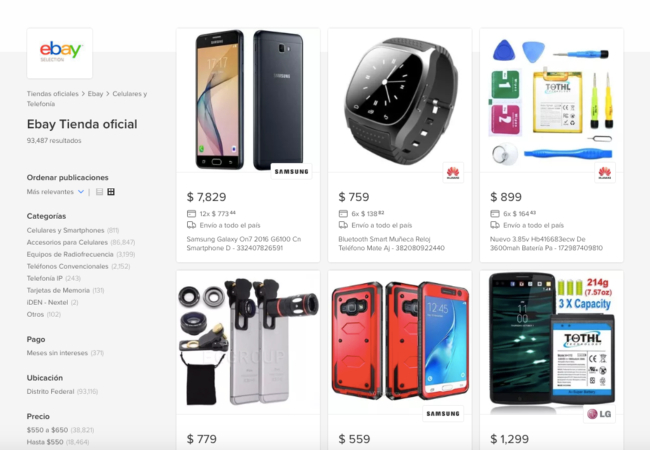Open the Más relevantes sort dropdown
Image resolution: width=650 pixels, height=450 pixels.
tap(55, 192)
